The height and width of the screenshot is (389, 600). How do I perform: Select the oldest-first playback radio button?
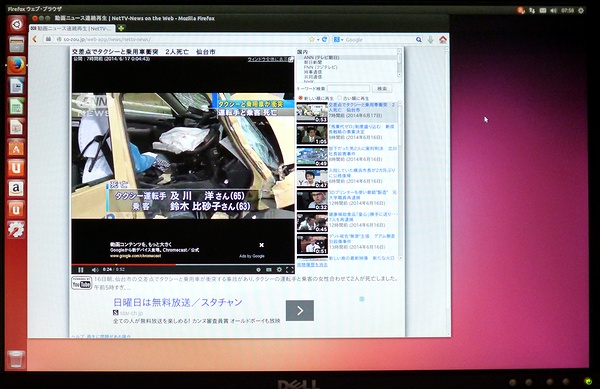coord(339,98)
